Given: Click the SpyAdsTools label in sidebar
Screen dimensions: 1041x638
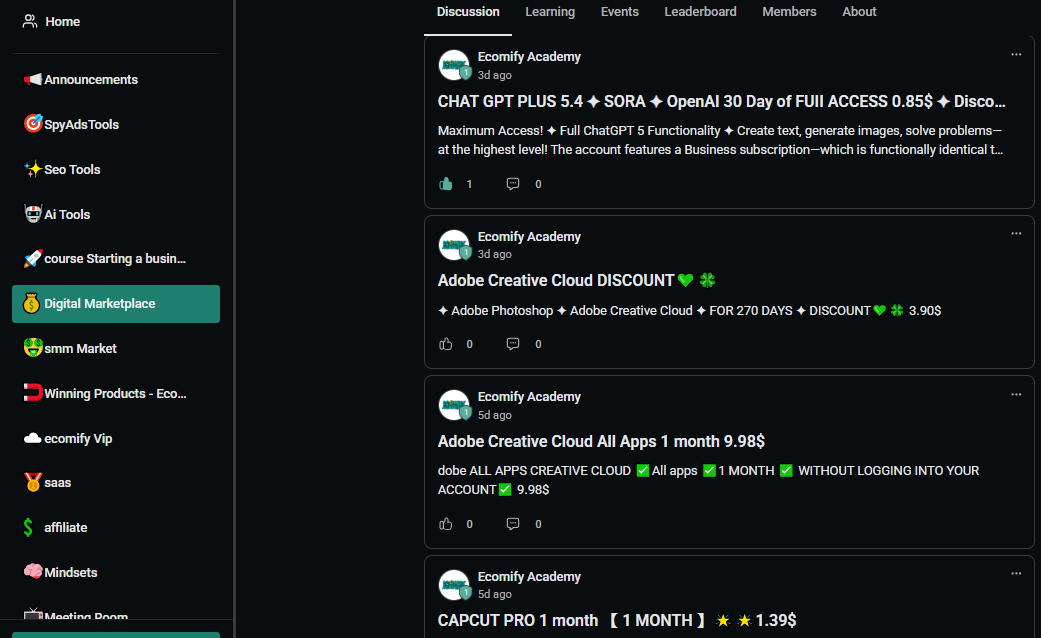Looking at the screenshot, I should [82, 125].
